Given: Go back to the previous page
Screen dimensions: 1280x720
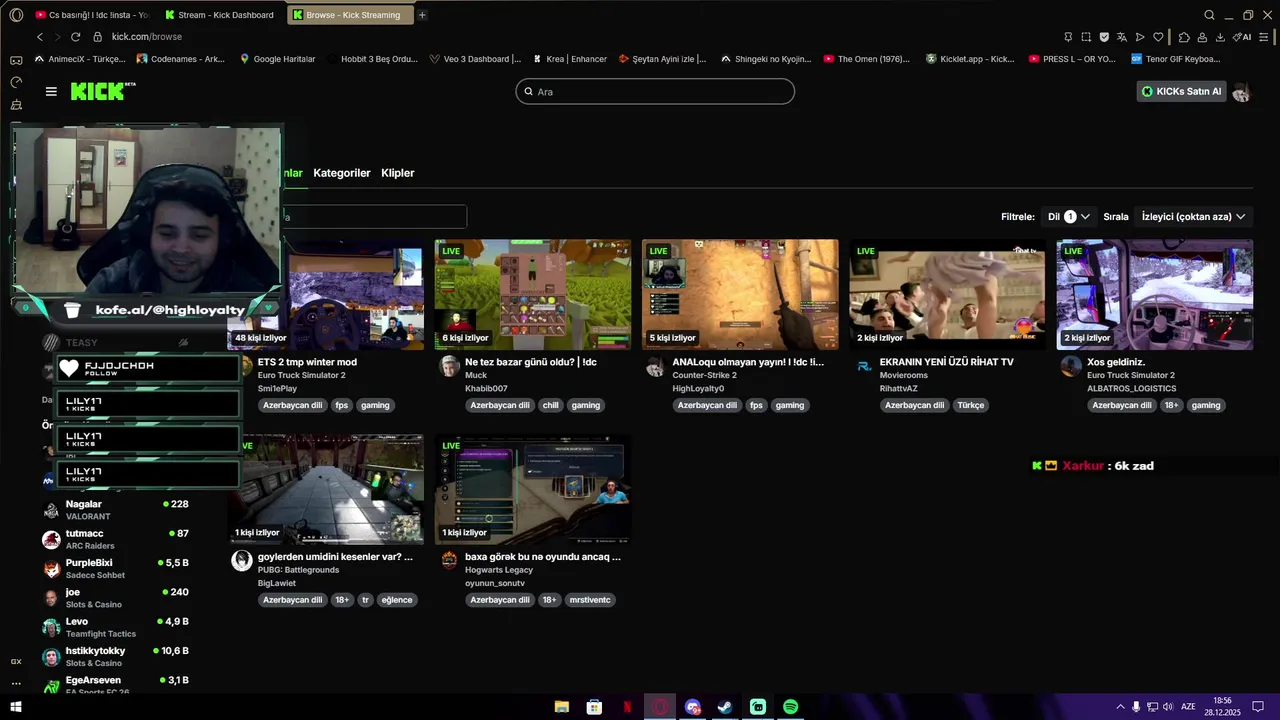Looking at the screenshot, I should [x=40, y=37].
